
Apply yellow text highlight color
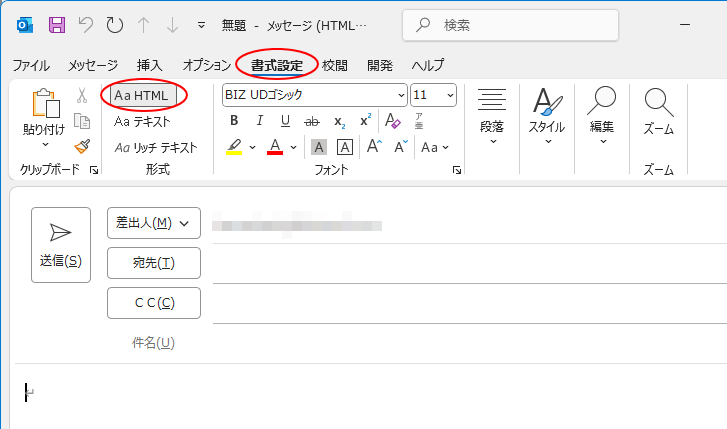(x=234, y=147)
